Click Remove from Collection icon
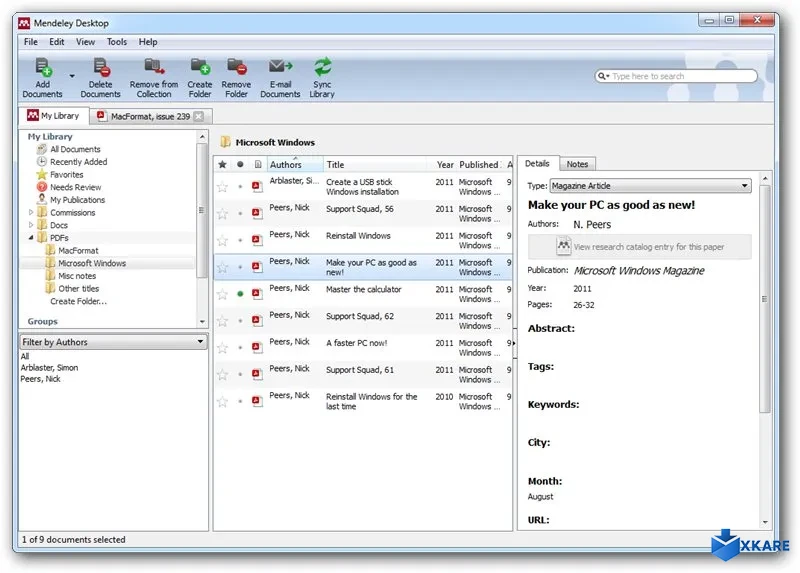 tap(154, 68)
